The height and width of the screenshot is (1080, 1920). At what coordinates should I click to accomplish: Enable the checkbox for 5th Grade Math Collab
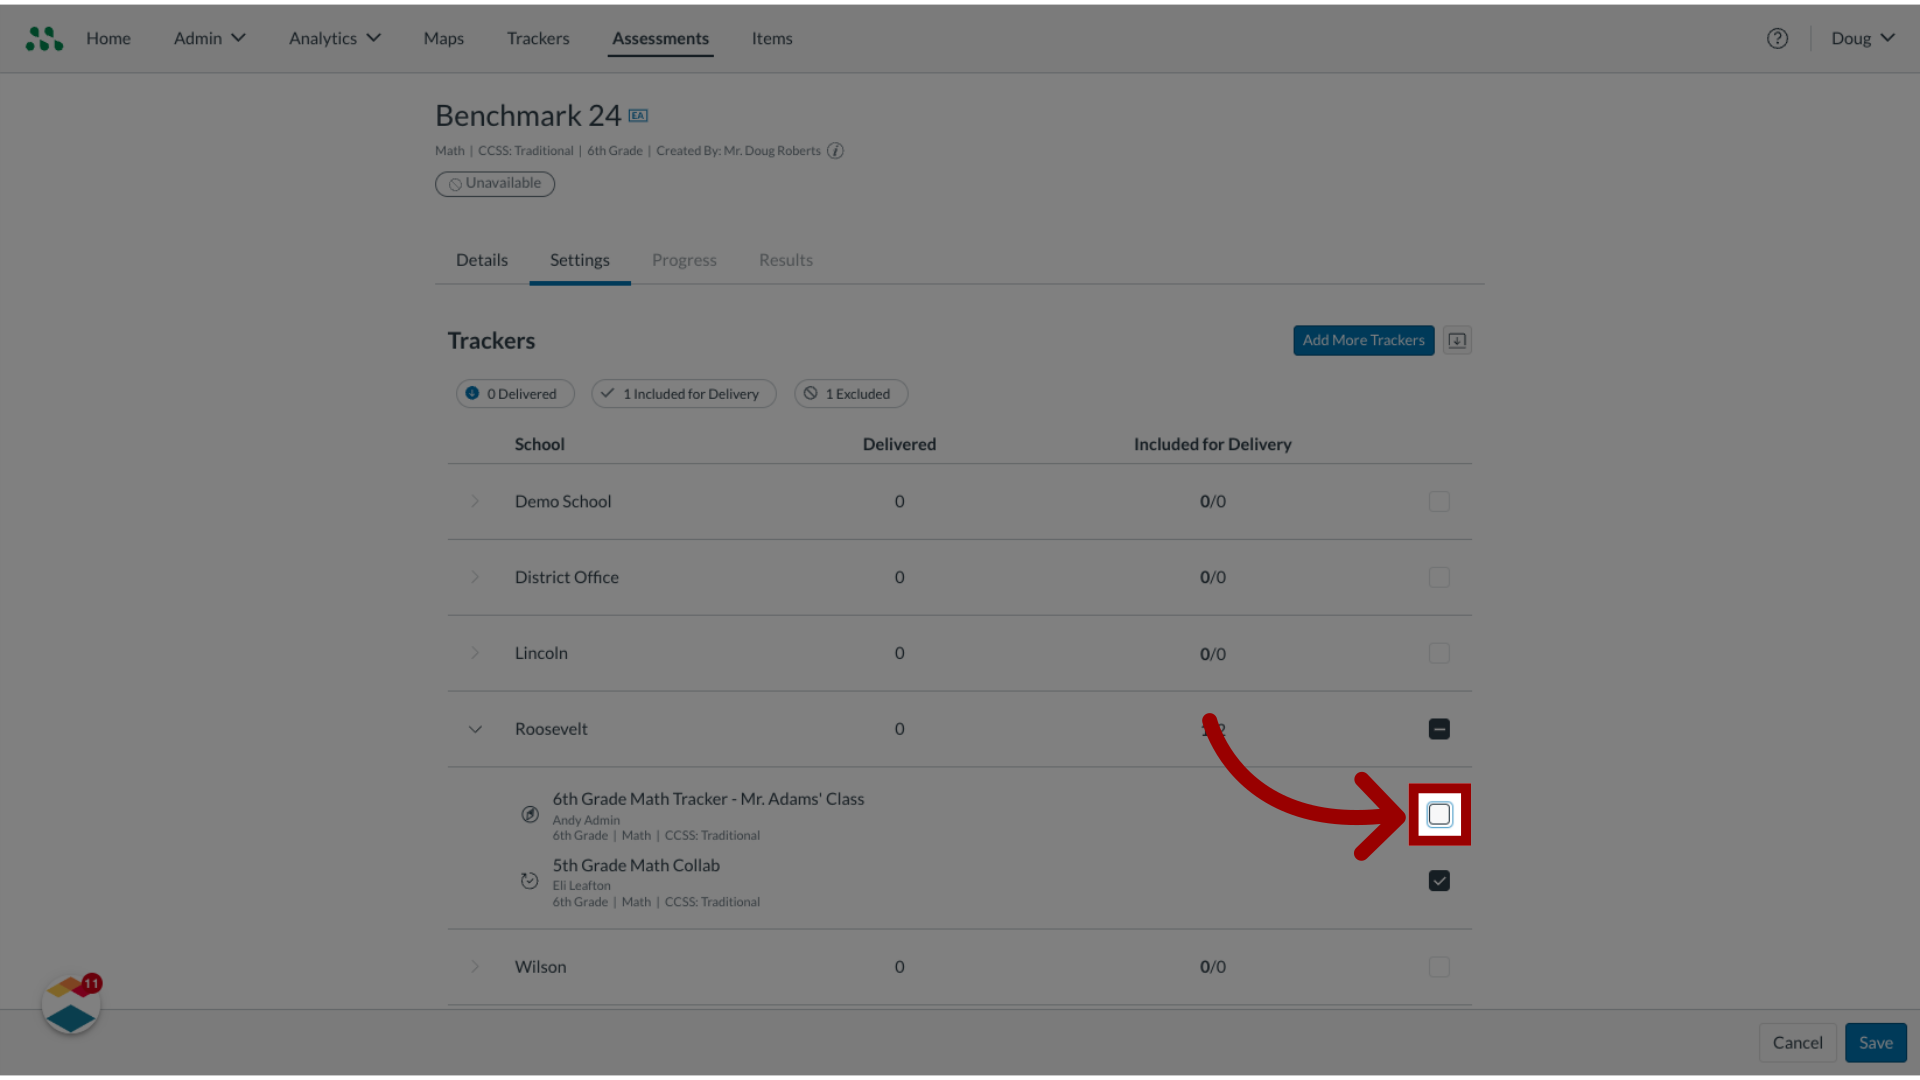1439,881
